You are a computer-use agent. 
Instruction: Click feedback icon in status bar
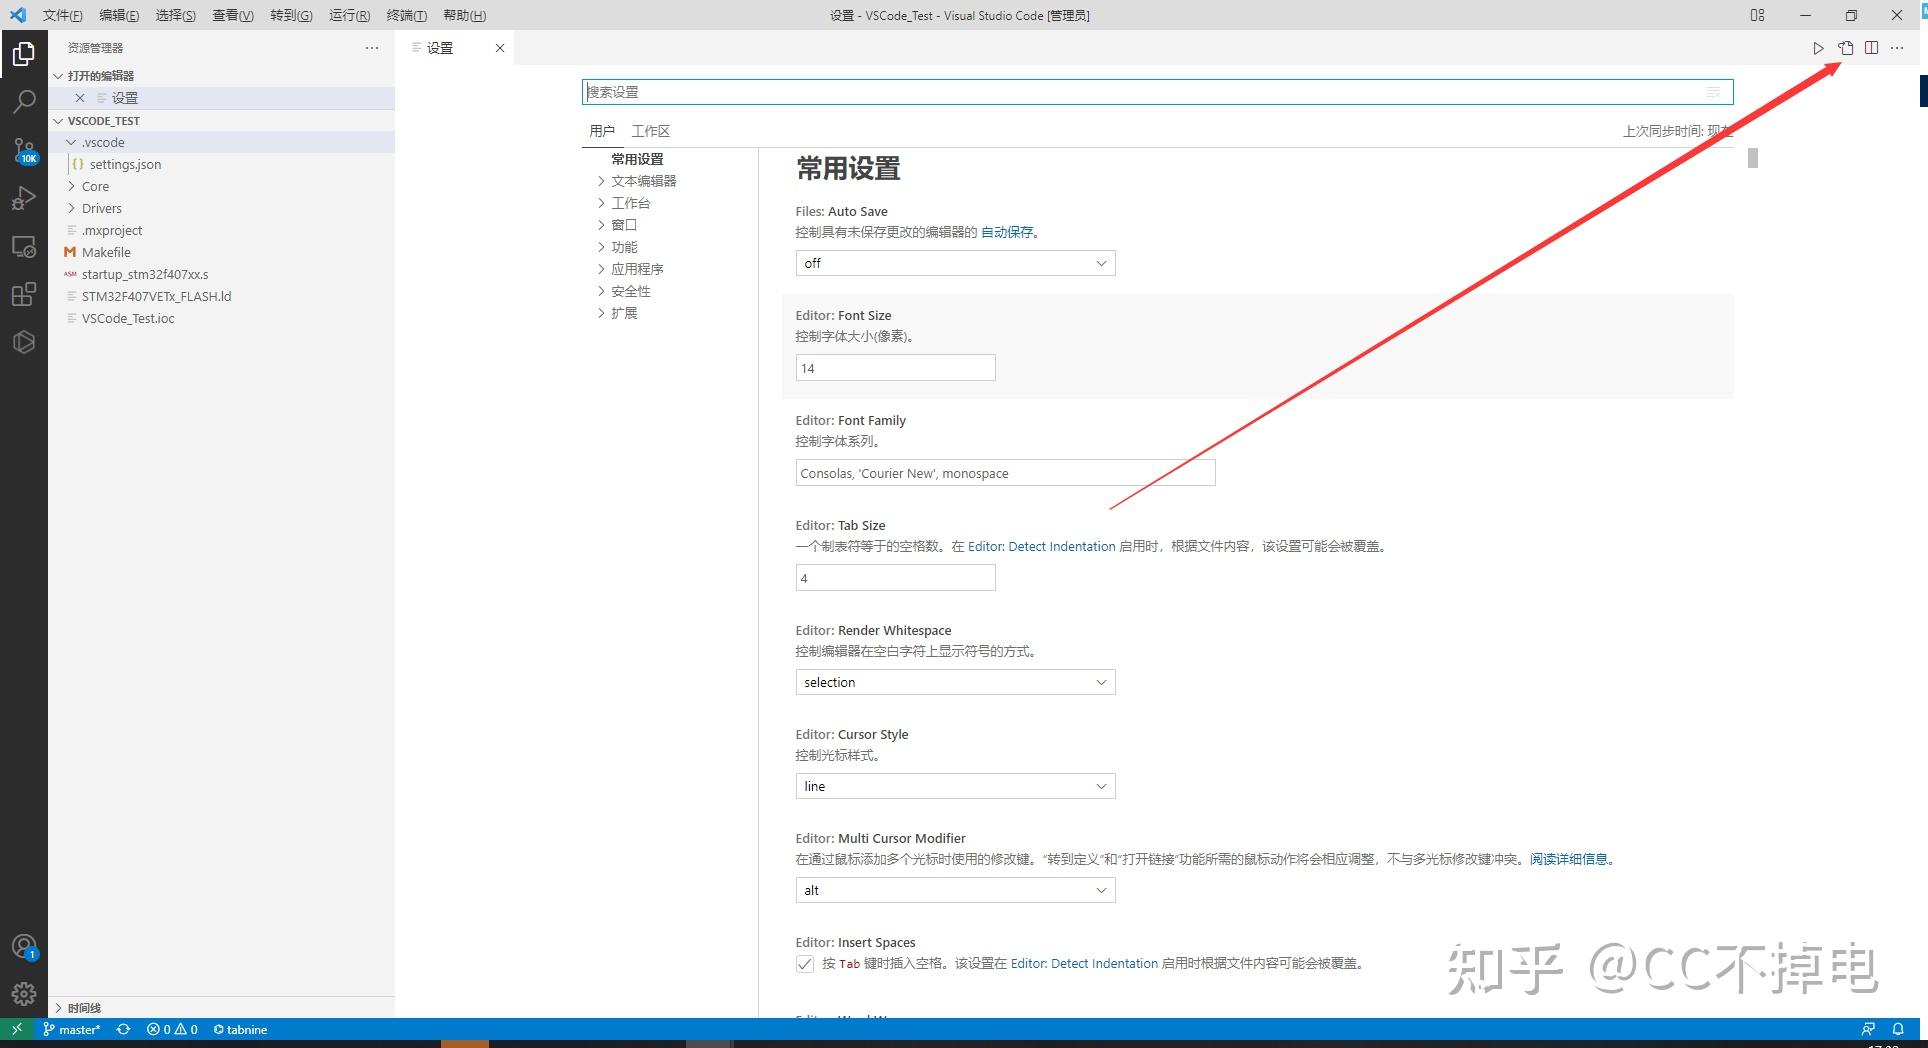click(1868, 1029)
